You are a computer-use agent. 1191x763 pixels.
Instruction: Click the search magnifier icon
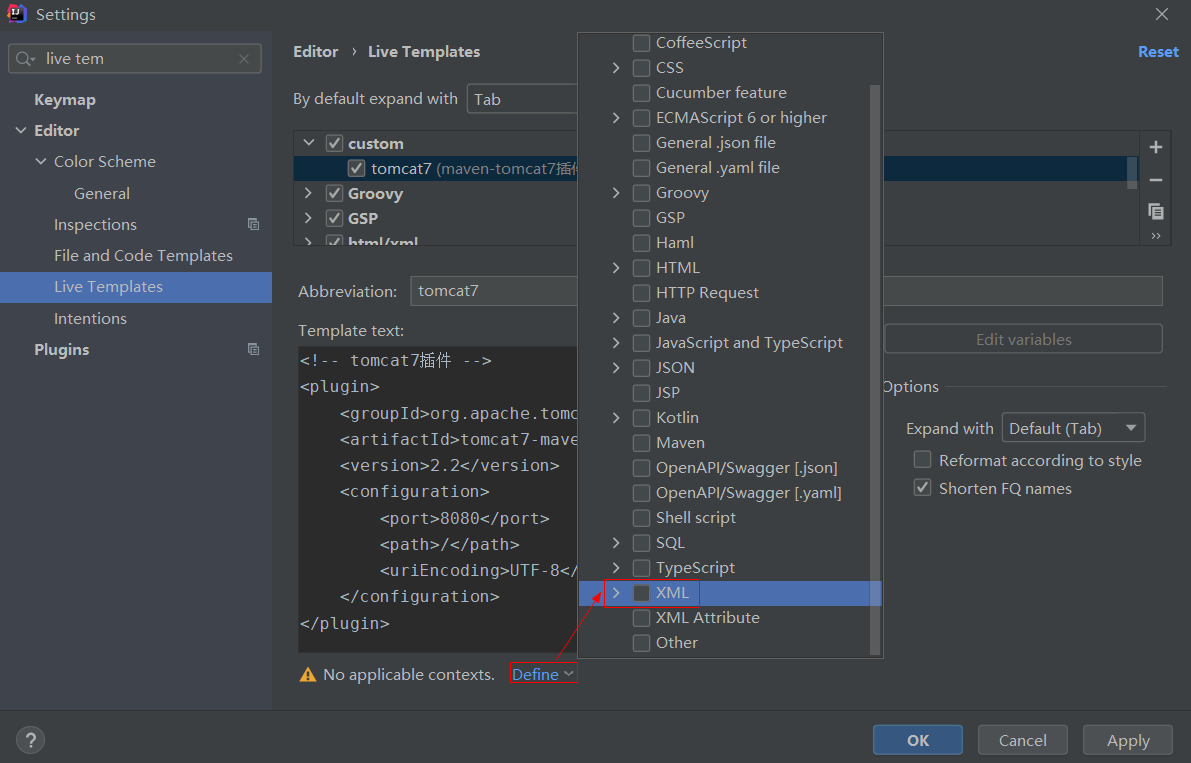(25, 58)
